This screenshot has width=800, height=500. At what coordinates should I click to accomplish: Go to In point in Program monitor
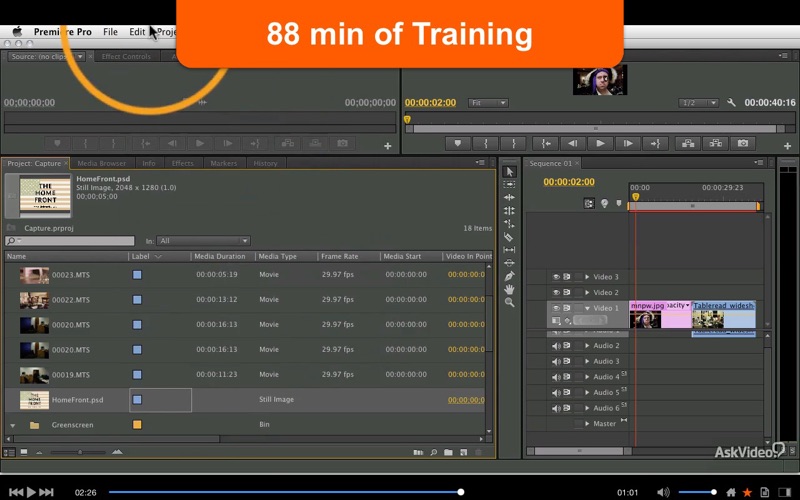point(545,144)
